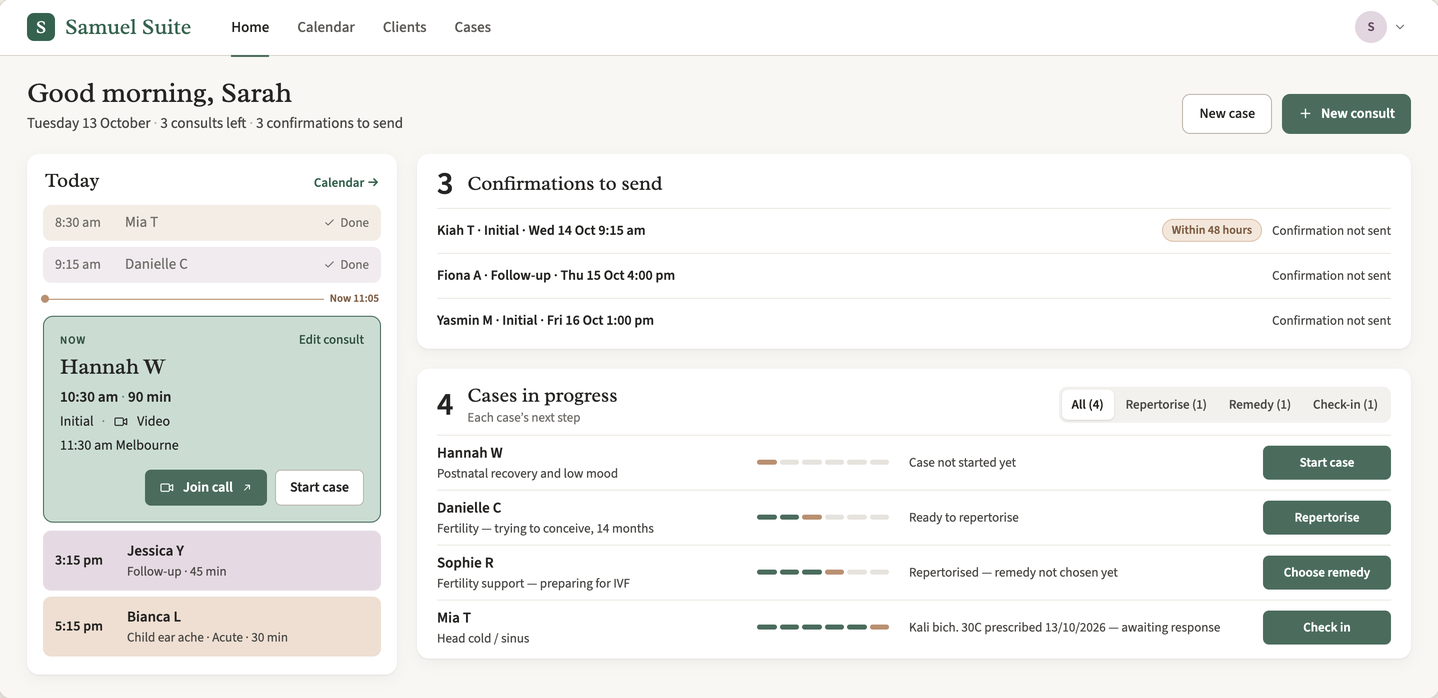Click Choose remedy for Sophie R
Image resolution: width=1438 pixels, height=698 pixels.
coord(1327,573)
